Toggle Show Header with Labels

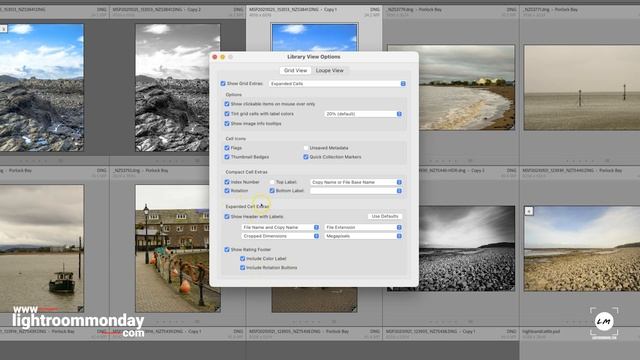click(x=227, y=216)
